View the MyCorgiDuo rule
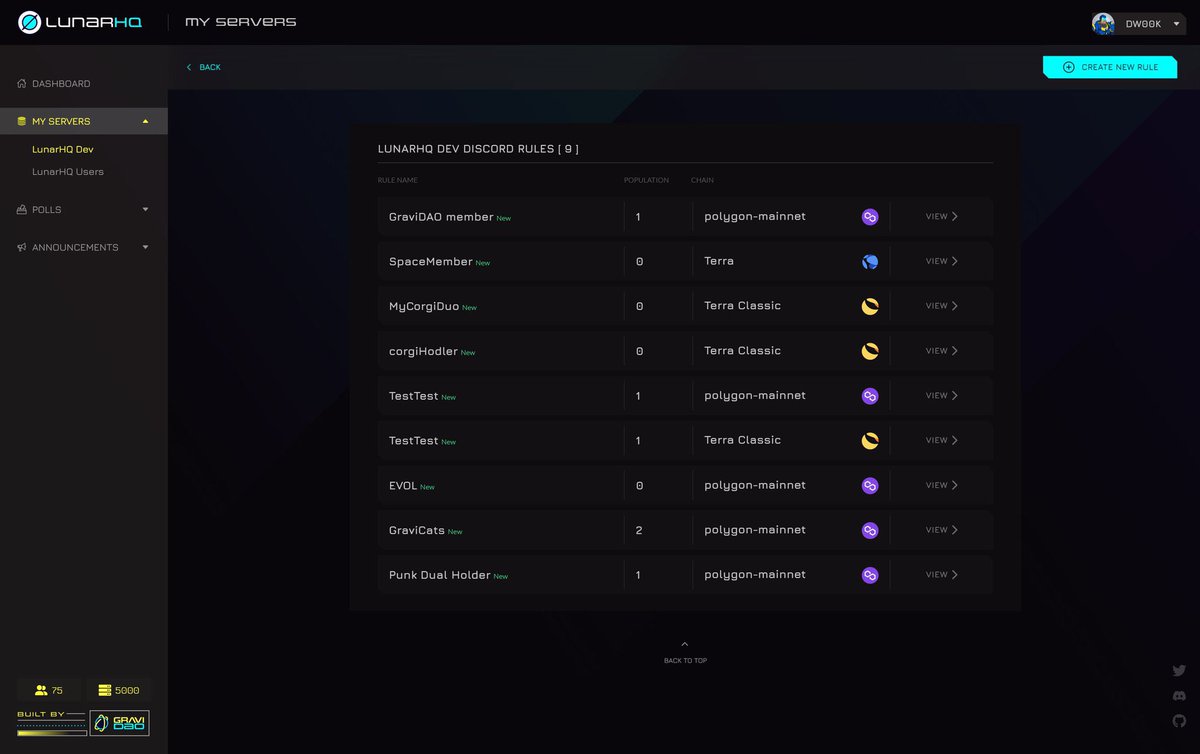The width and height of the screenshot is (1200, 754). click(942, 306)
